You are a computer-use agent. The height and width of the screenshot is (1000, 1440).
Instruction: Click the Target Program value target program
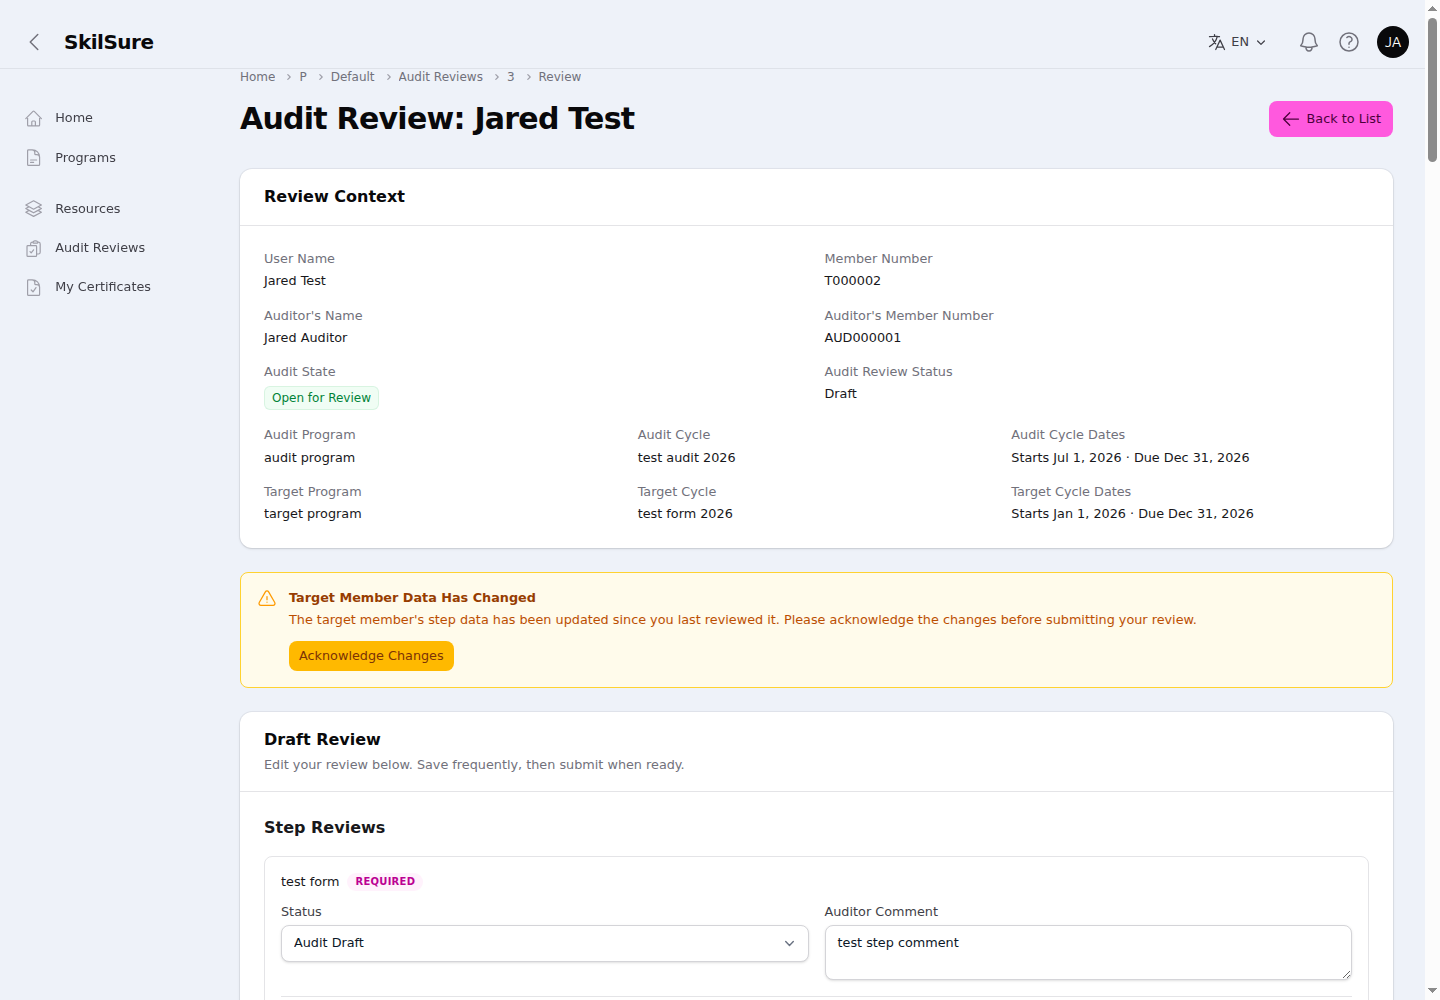coord(312,514)
